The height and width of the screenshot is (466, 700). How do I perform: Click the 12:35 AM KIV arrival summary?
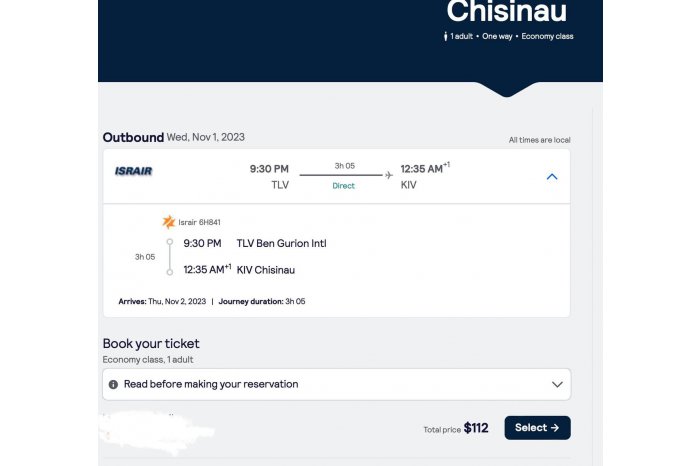coord(424,176)
